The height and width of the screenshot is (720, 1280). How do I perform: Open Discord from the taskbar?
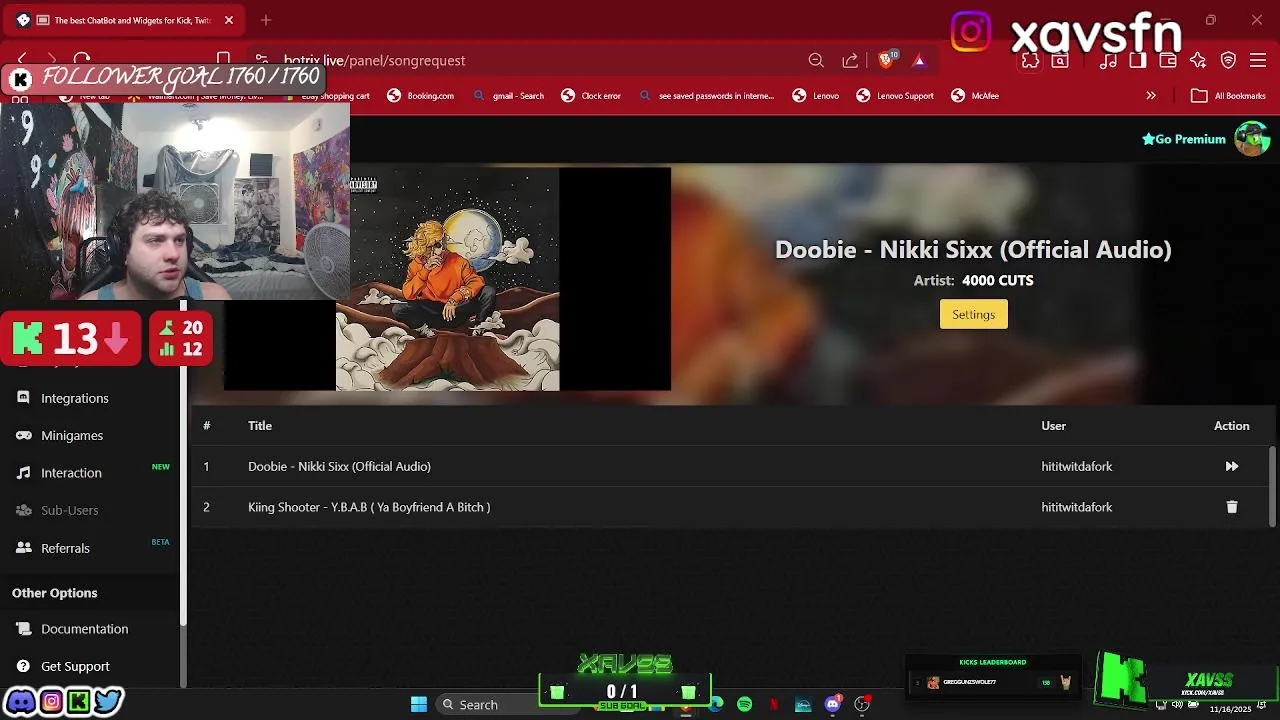tap(832, 705)
